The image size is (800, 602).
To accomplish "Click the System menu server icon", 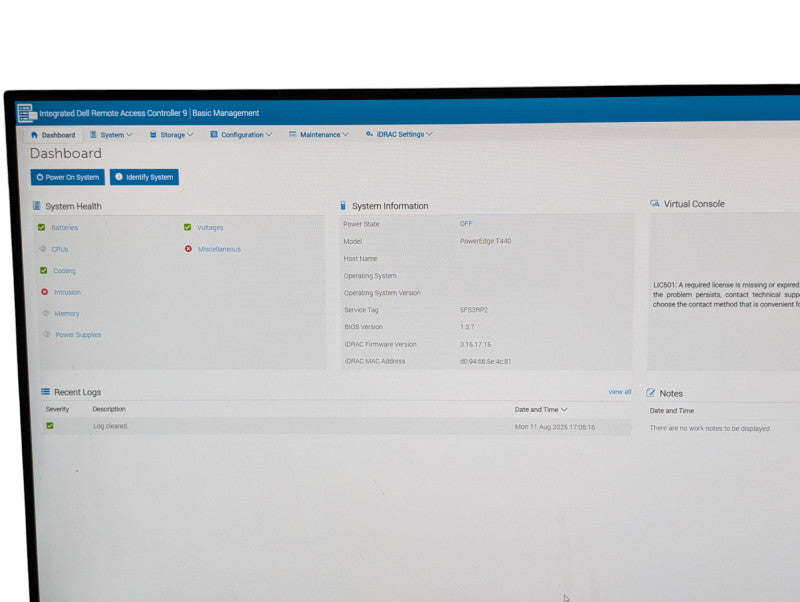I will (x=93, y=135).
